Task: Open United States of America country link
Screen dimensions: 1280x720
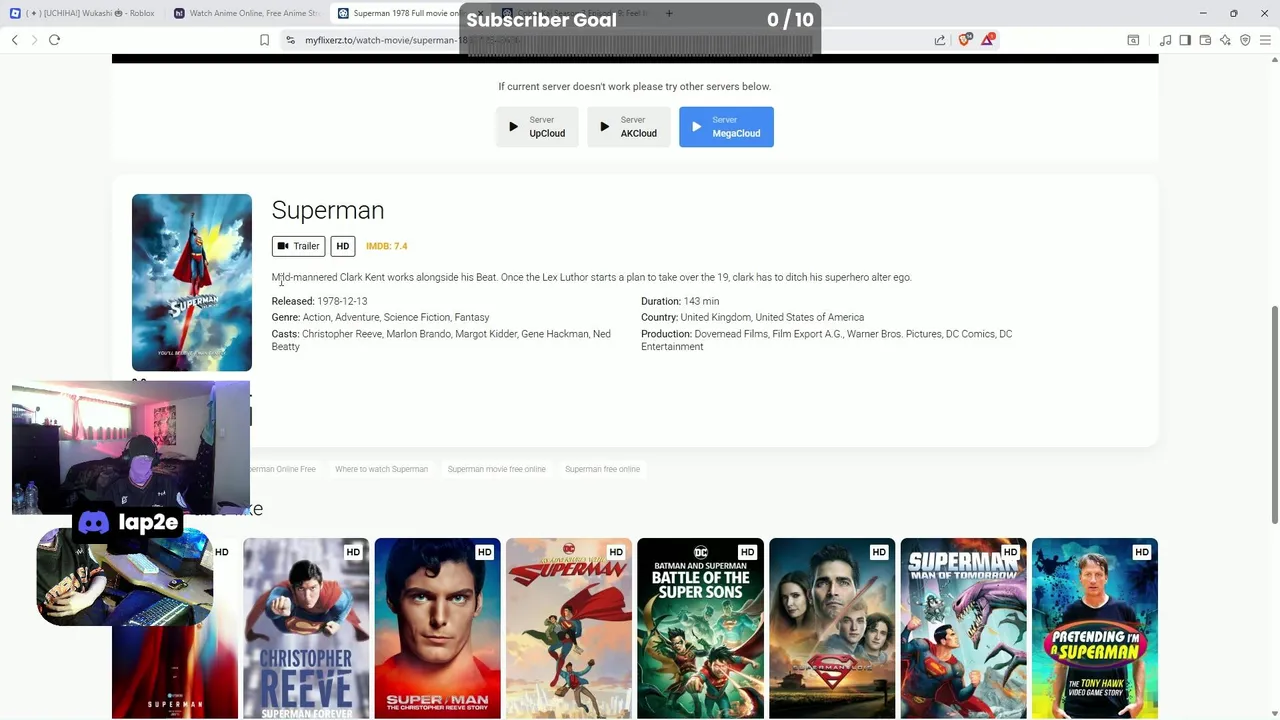Action: point(809,318)
